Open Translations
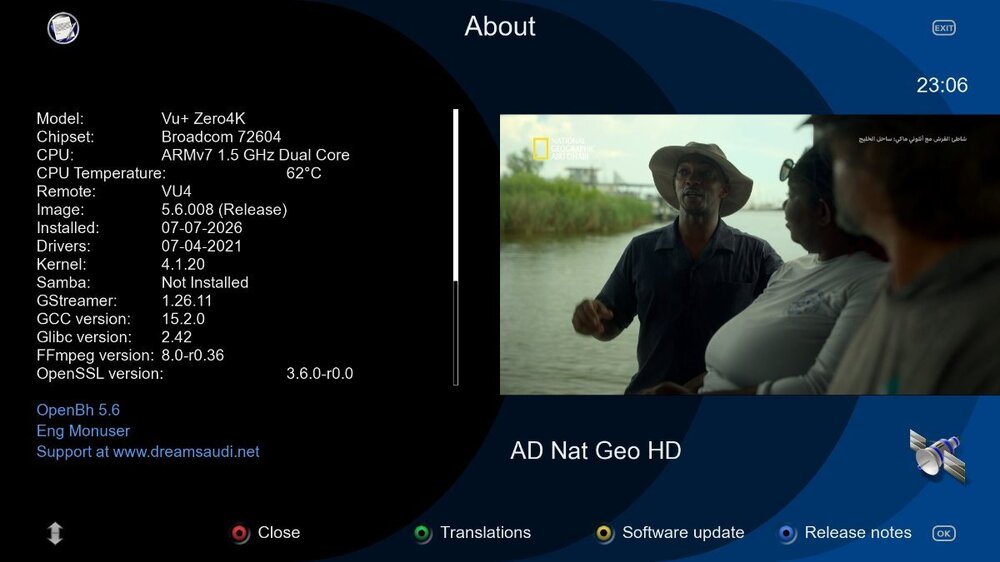 tap(485, 533)
